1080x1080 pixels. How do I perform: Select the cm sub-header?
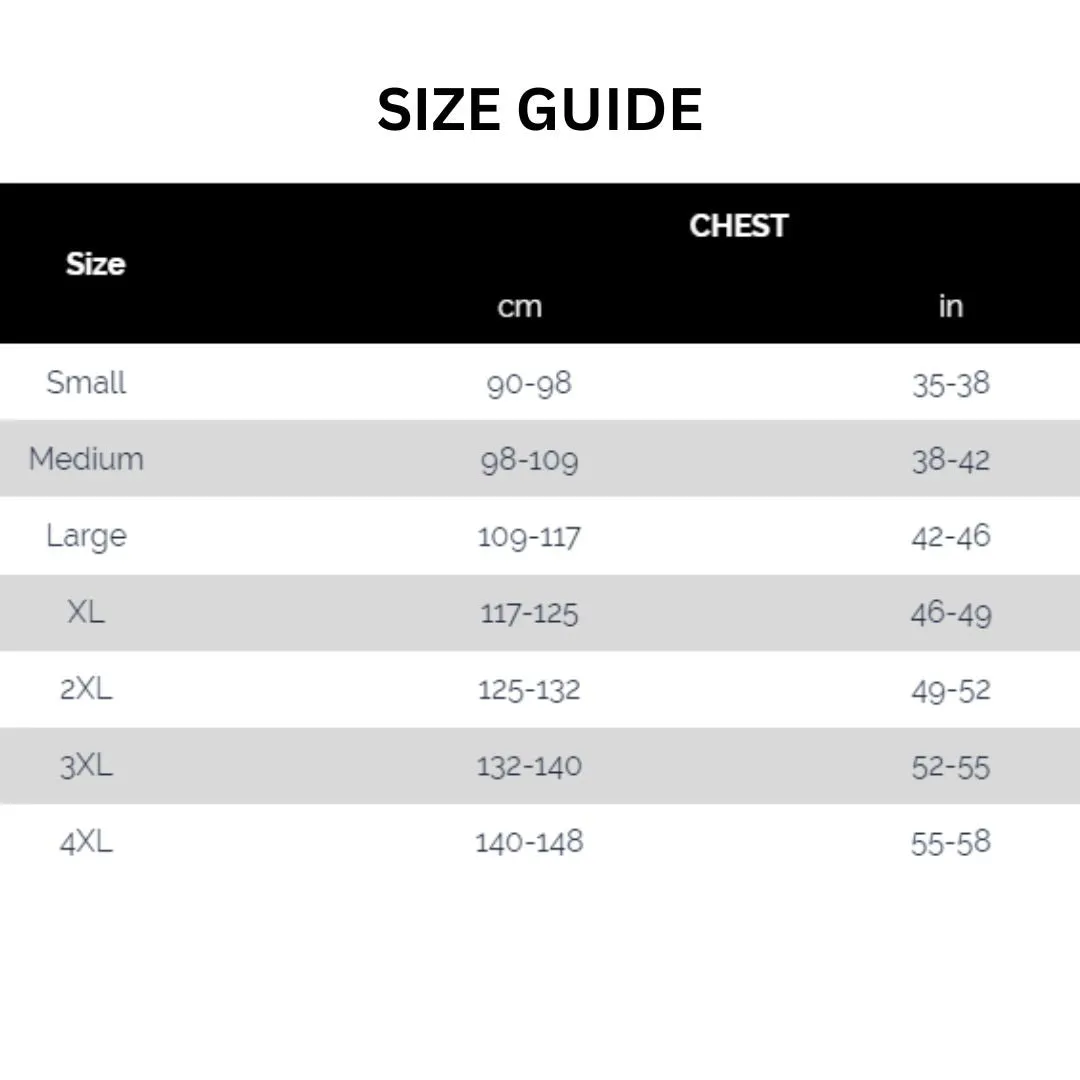tap(520, 307)
